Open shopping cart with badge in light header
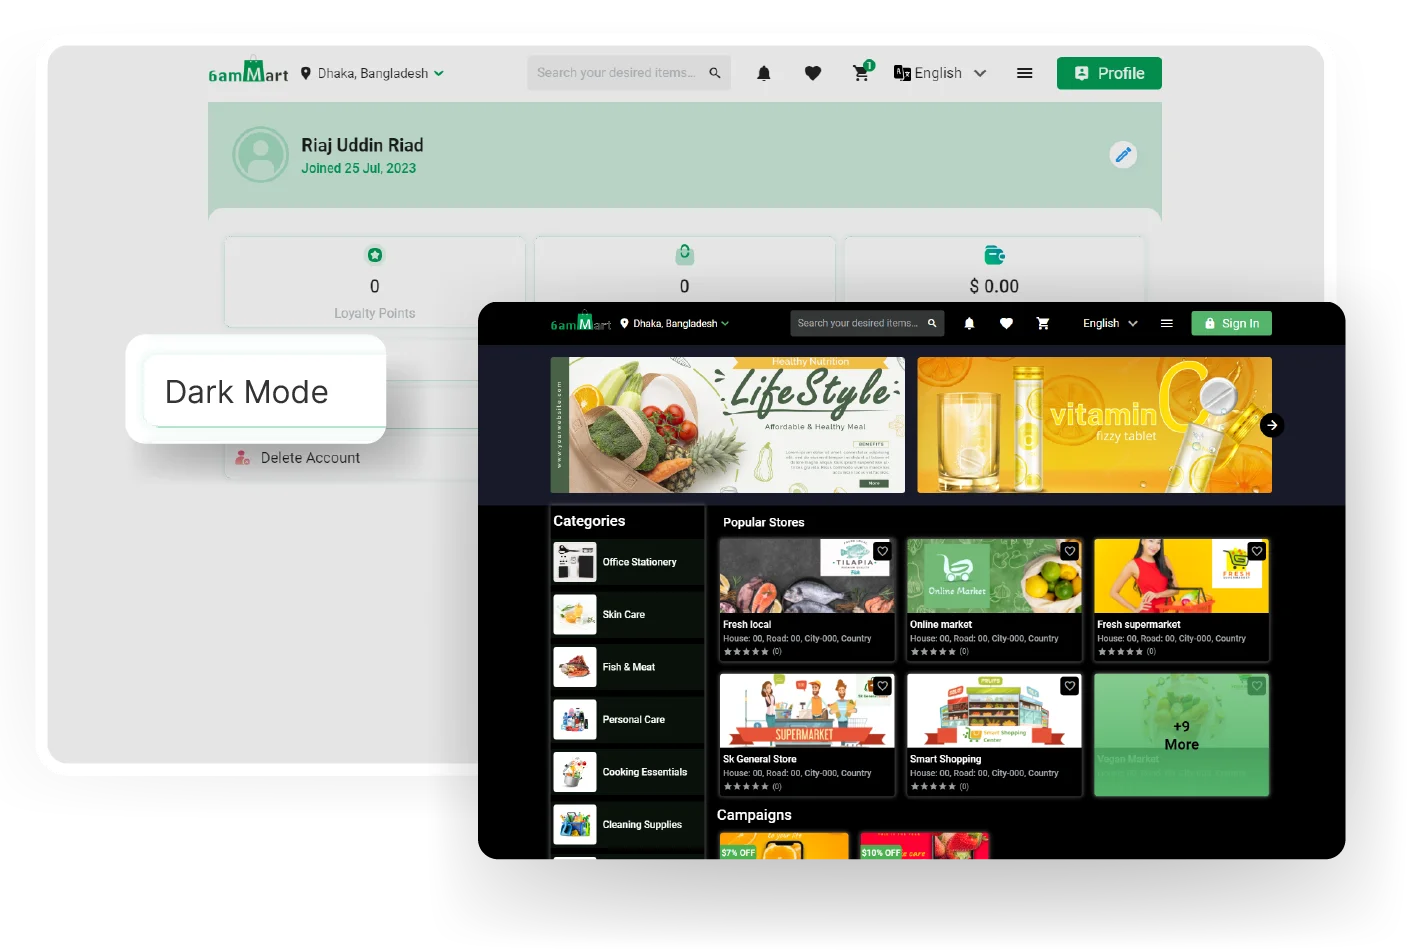The height and width of the screenshot is (952, 1408). click(861, 73)
